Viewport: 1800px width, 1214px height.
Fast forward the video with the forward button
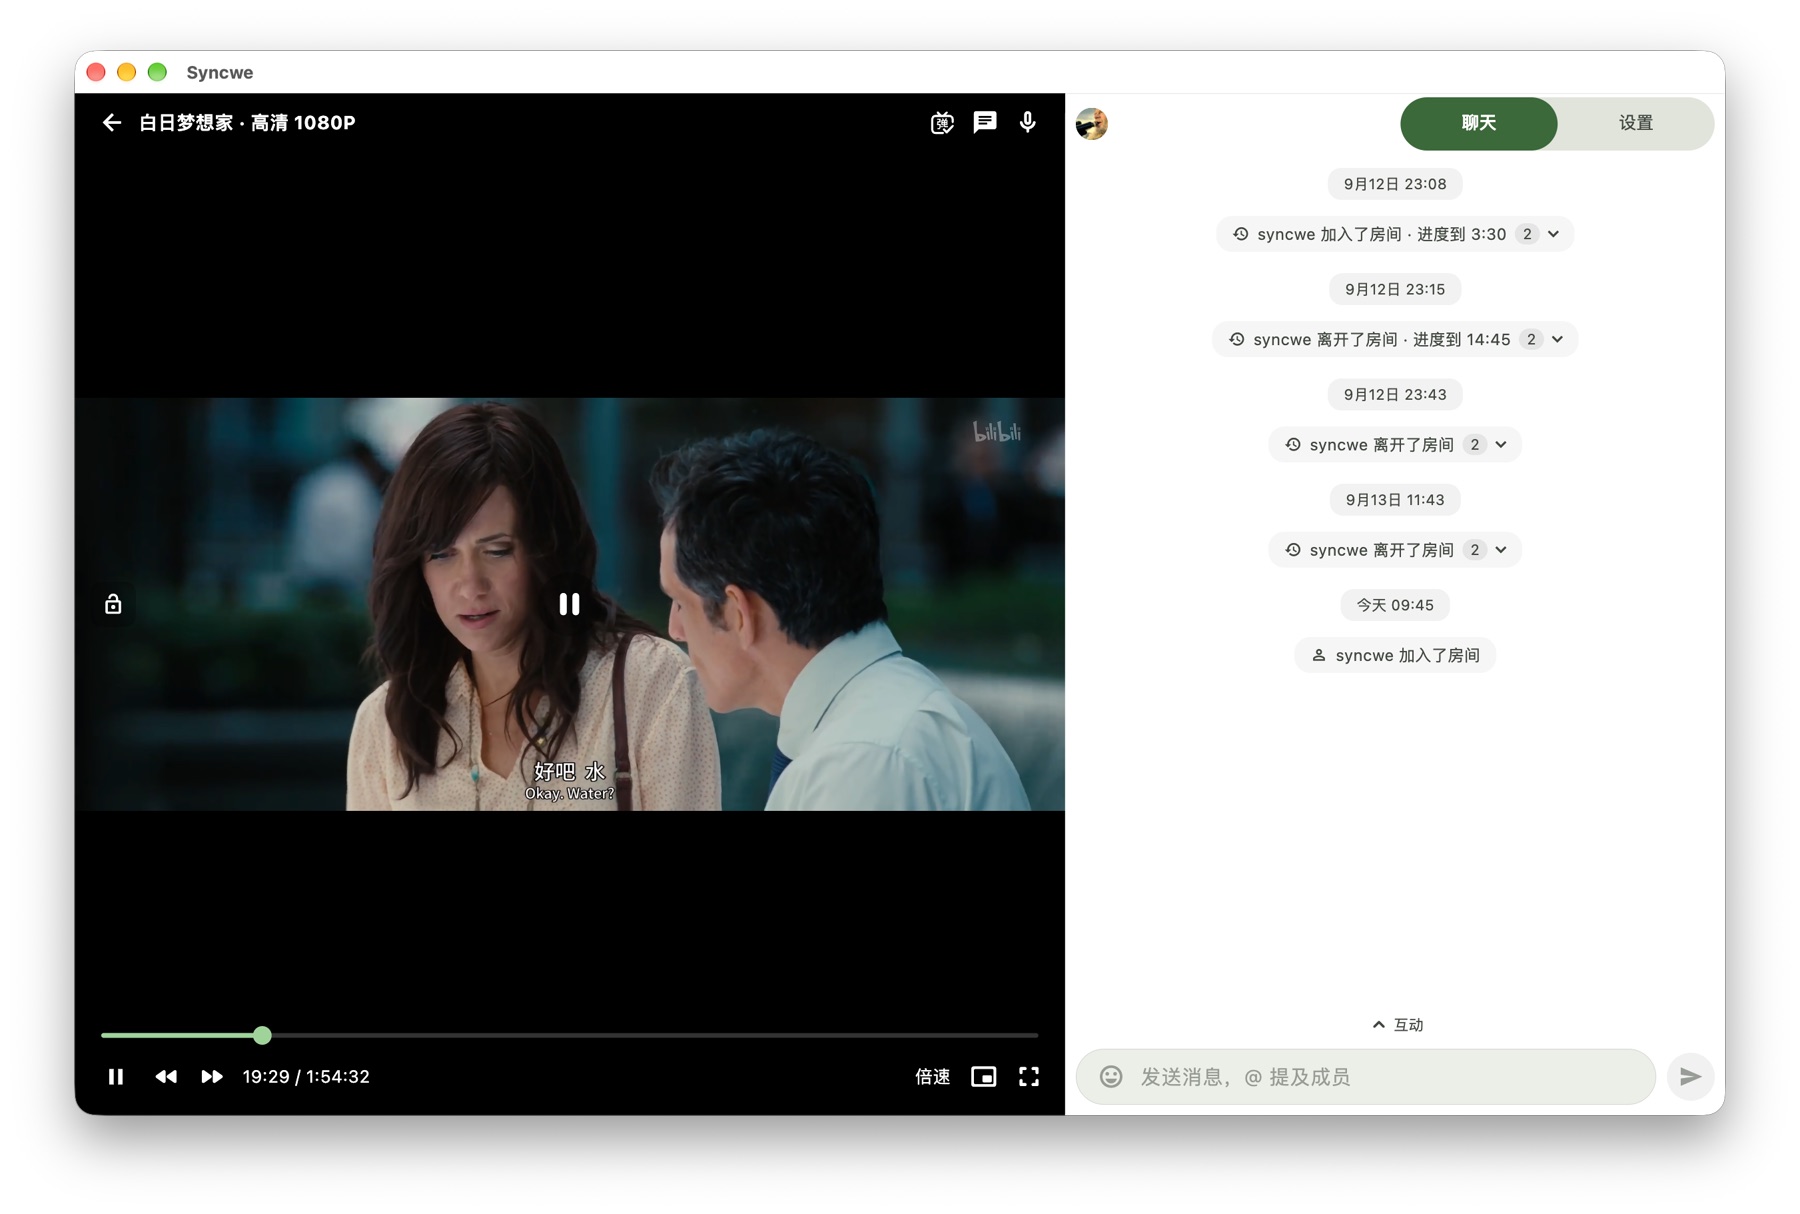click(211, 1076)
